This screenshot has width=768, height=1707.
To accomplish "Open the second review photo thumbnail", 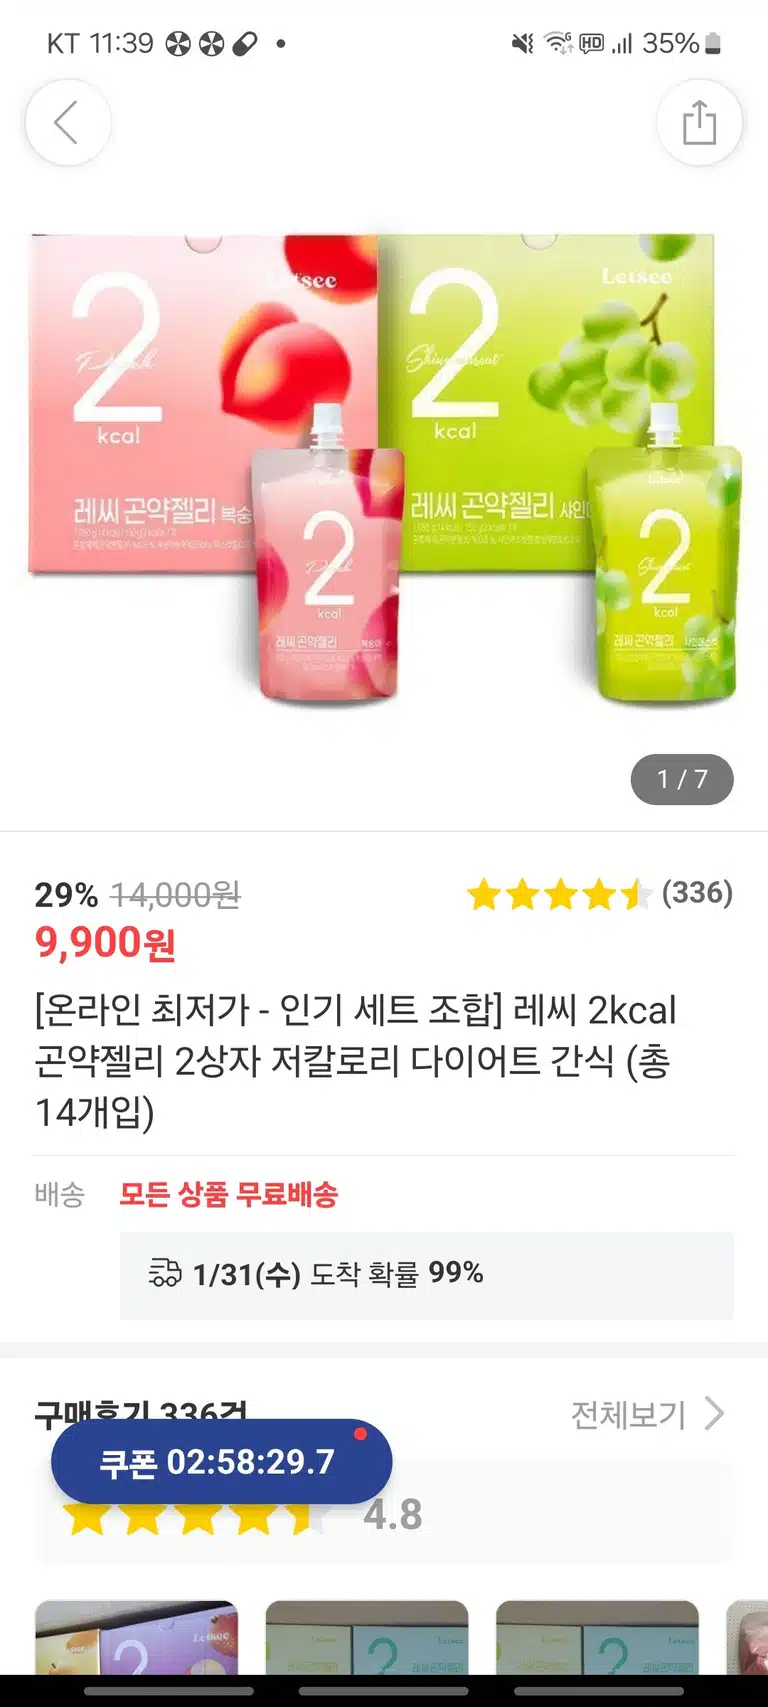I will point(367,1637).
